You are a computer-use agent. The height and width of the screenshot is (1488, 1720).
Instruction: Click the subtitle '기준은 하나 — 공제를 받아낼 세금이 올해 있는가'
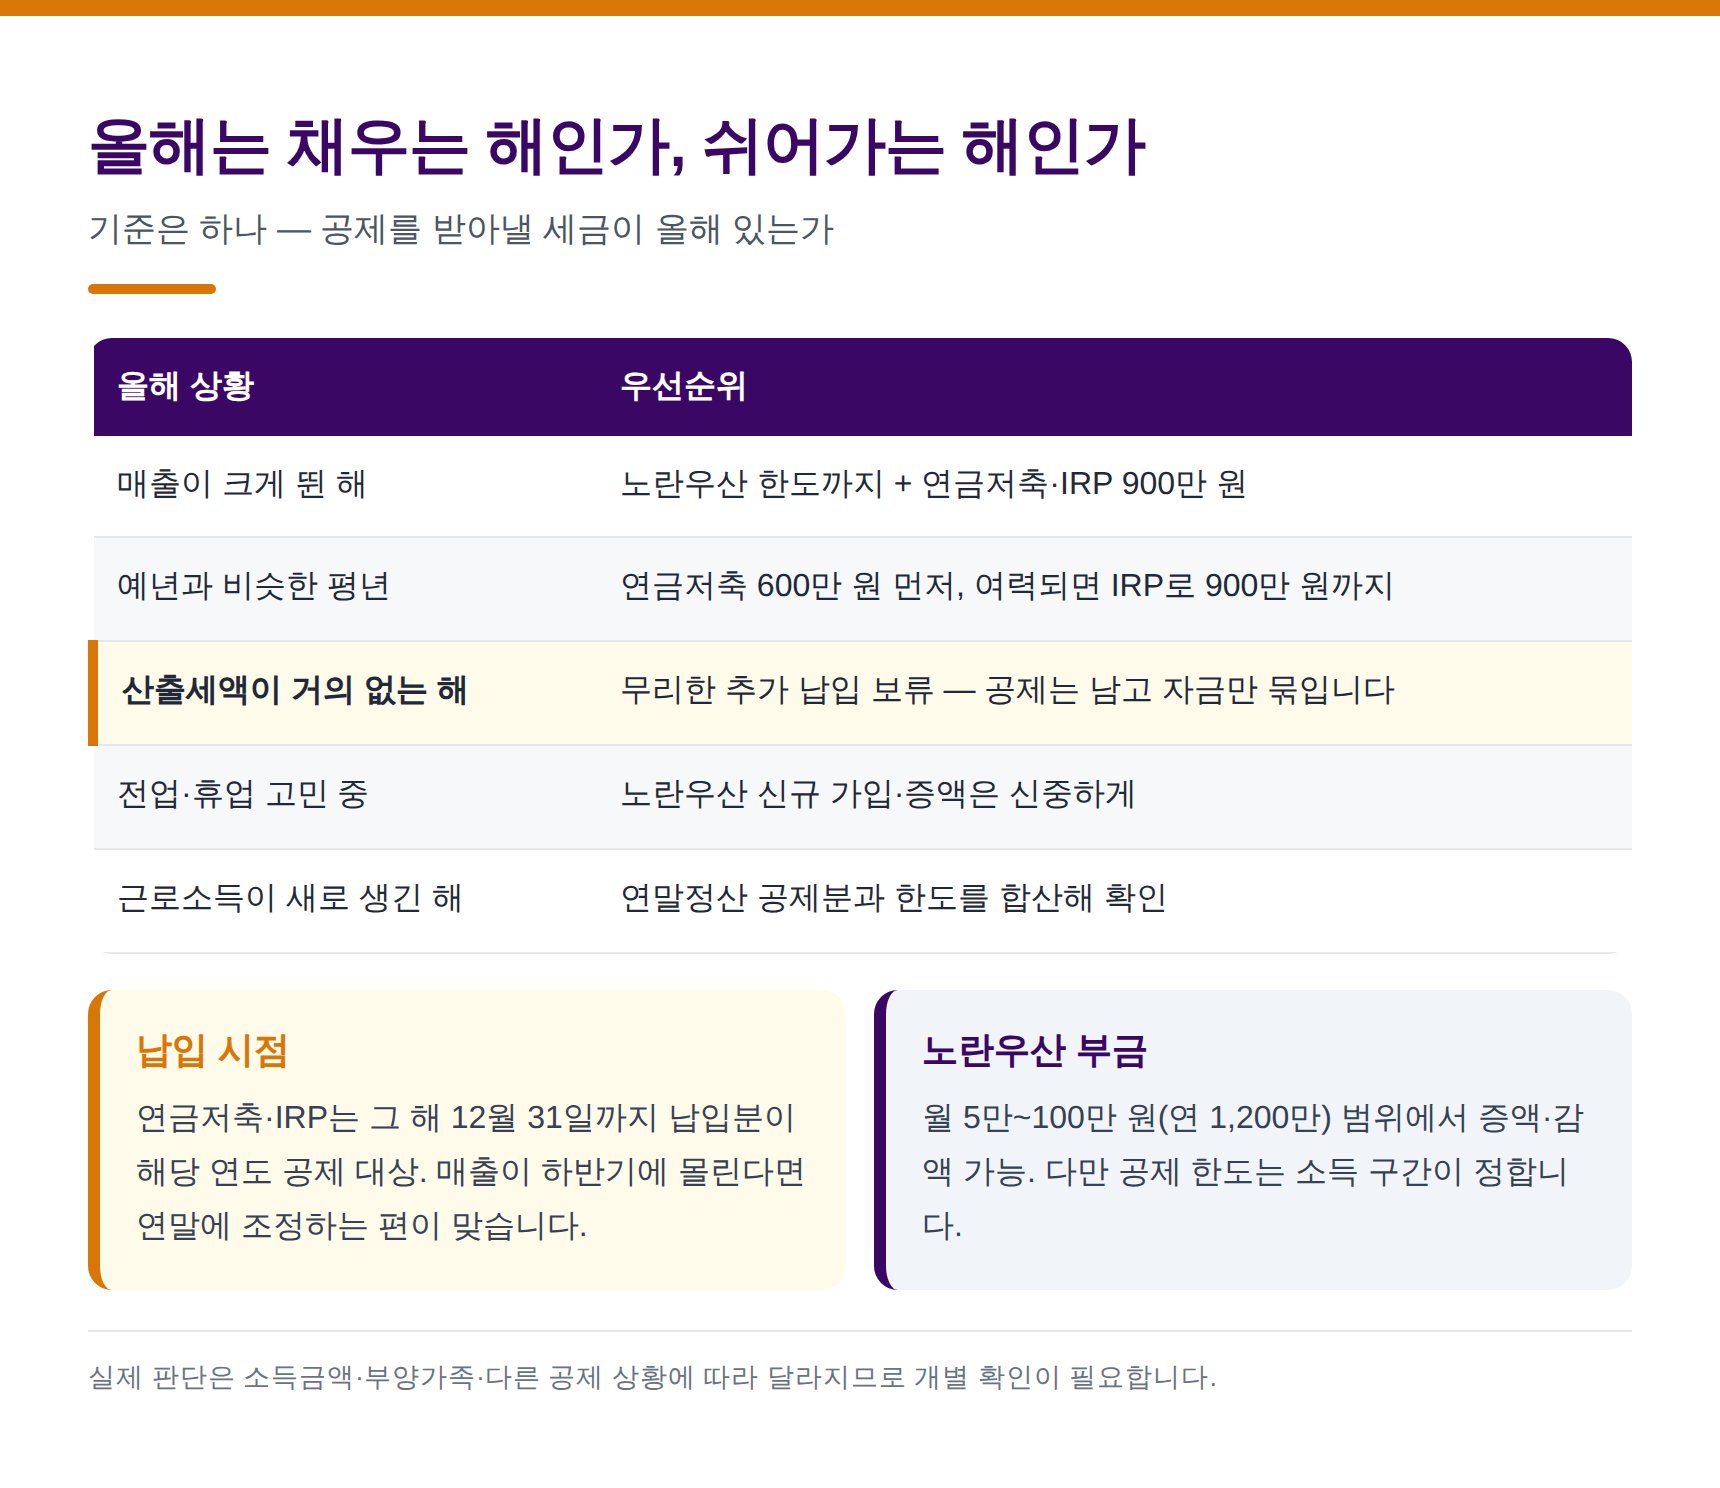(x=461, y=230)
